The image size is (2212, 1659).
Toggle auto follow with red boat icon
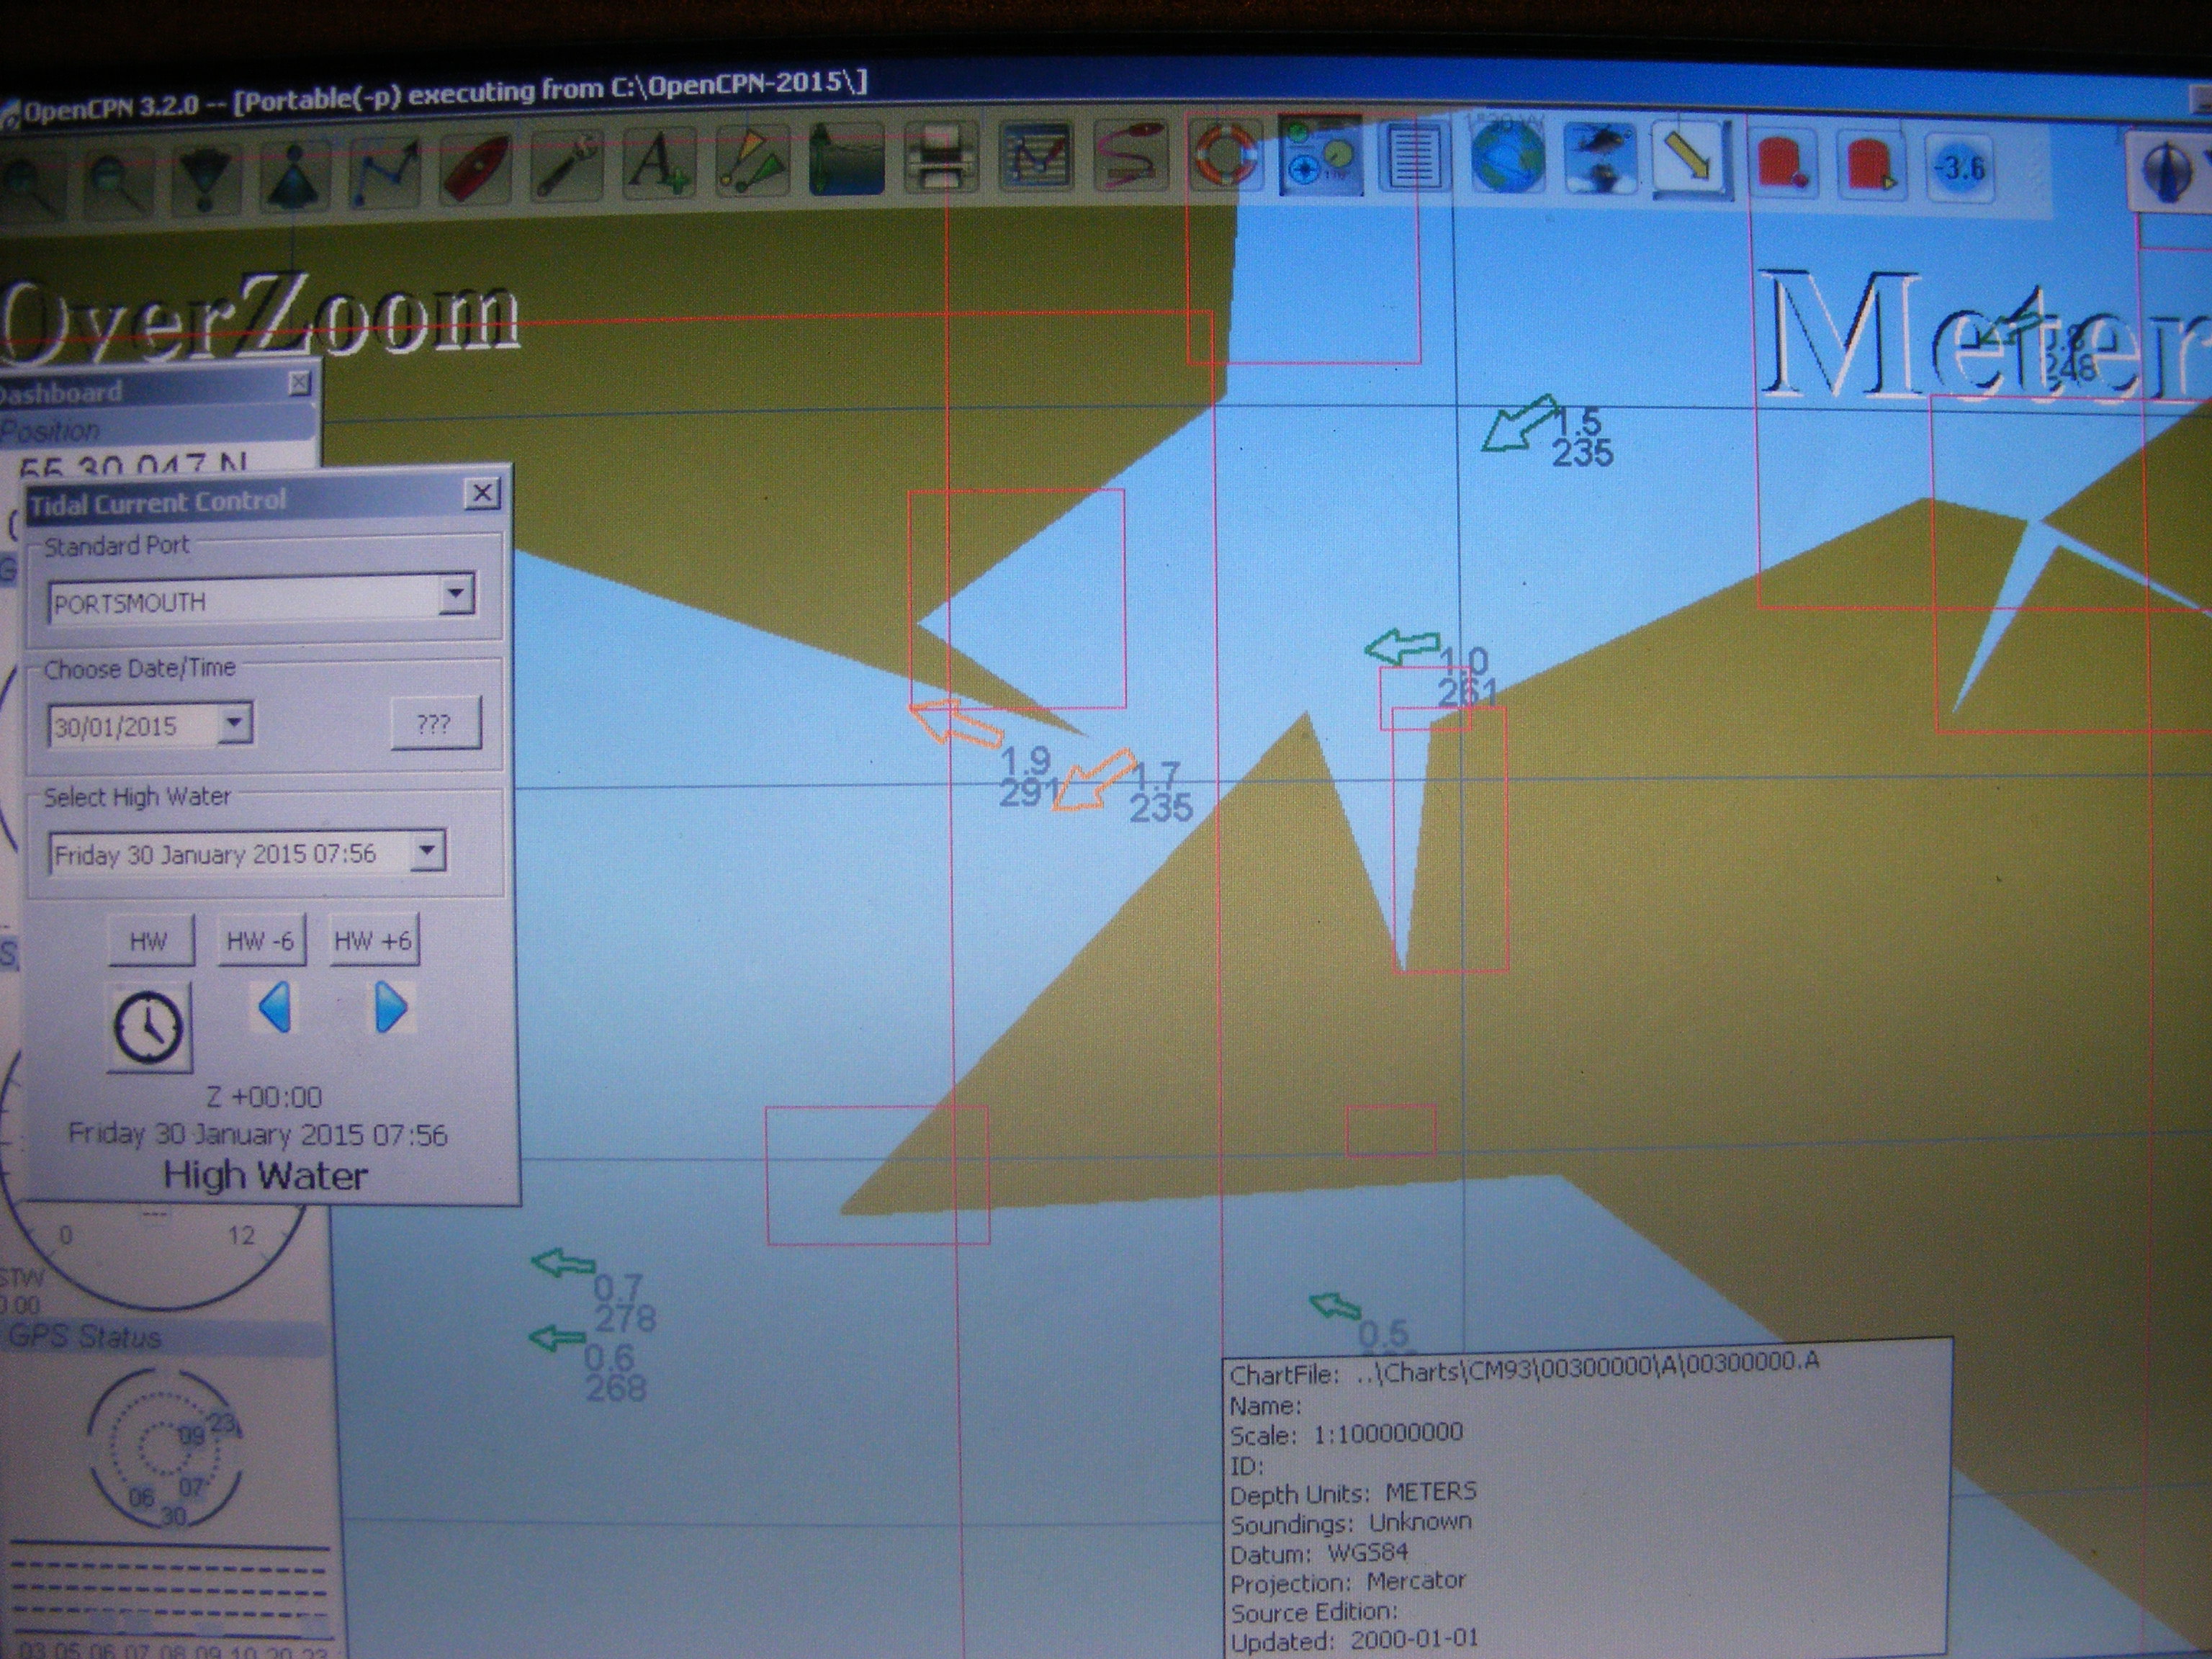477,168
